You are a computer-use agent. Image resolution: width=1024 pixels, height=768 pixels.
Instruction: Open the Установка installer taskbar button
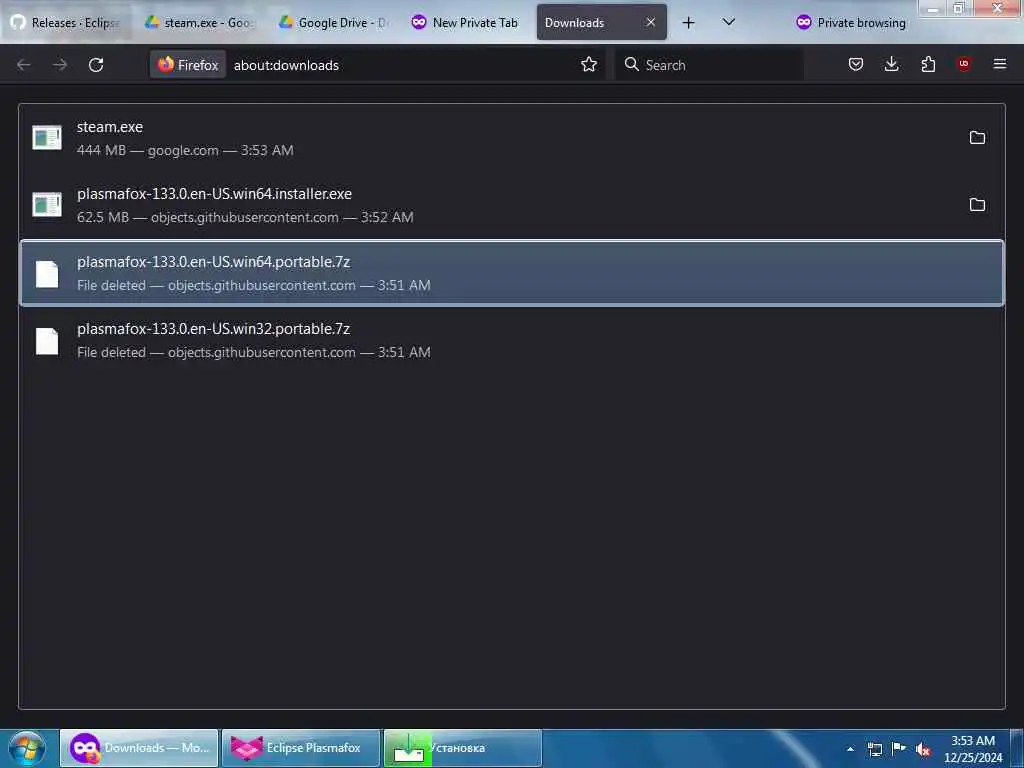click(x=463, y=748)
